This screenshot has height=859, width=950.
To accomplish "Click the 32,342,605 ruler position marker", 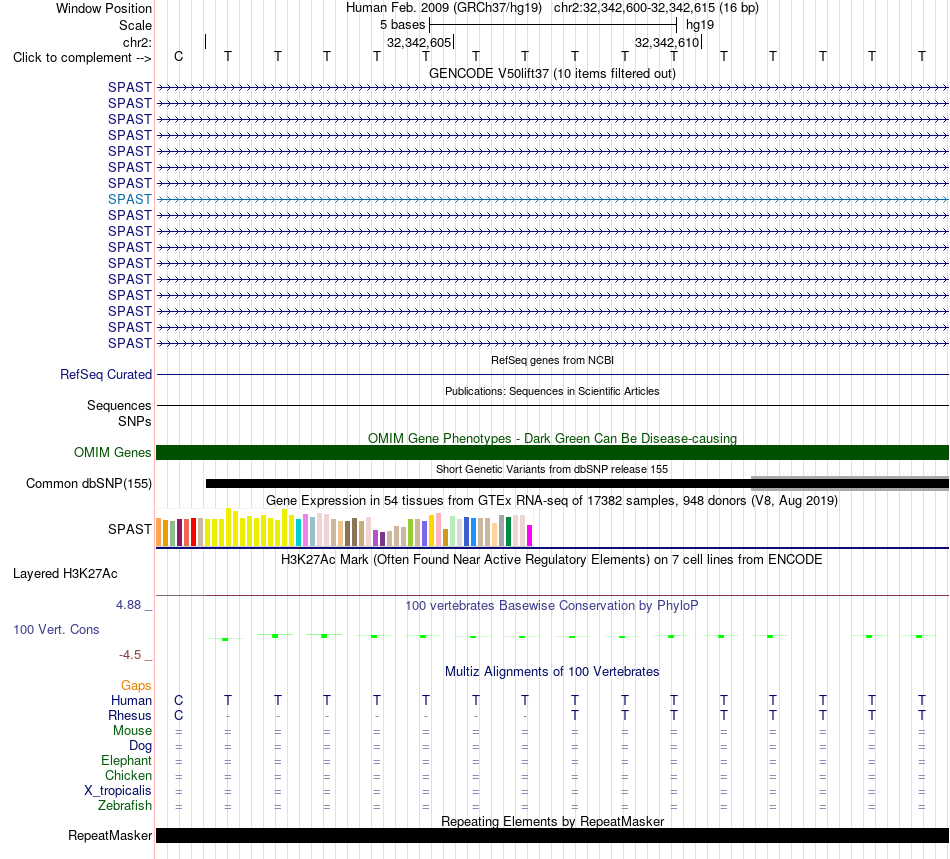I will [419, 42].
